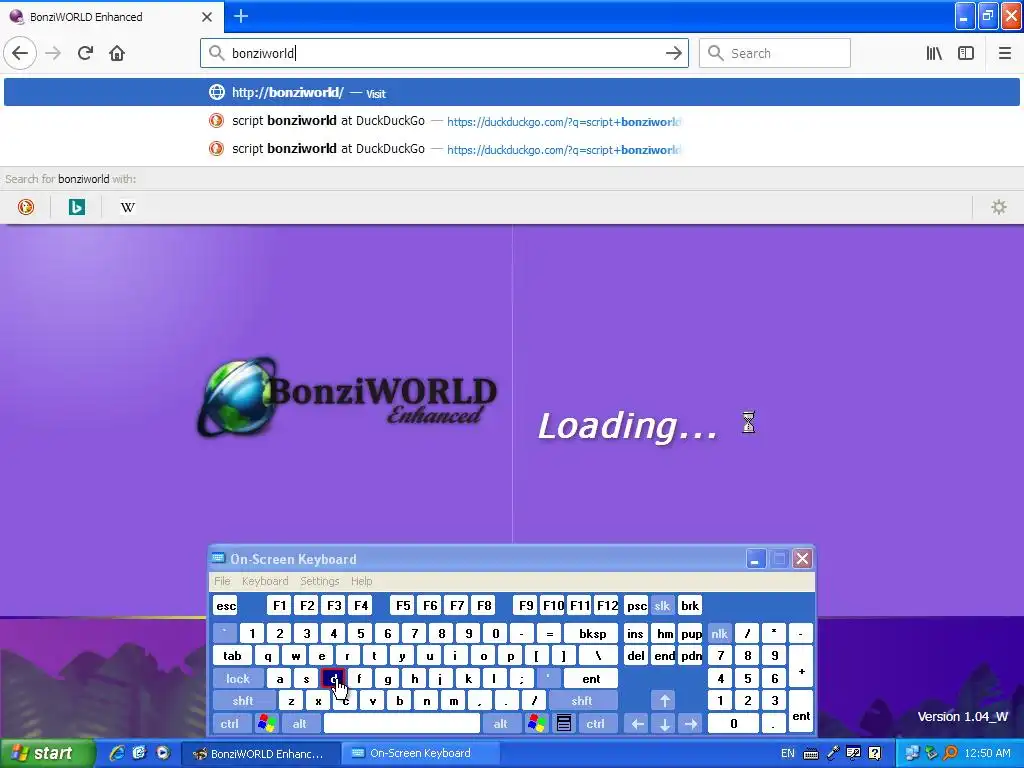Click the psc print screen key
This screenshot has width=1024, height=768.
[636, 606]
